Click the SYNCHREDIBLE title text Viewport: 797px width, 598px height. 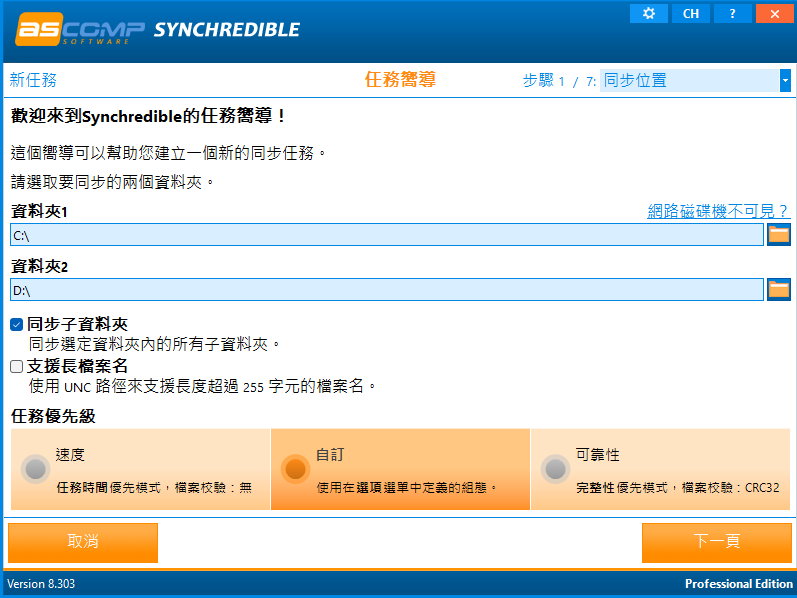[x=227, y=30]
